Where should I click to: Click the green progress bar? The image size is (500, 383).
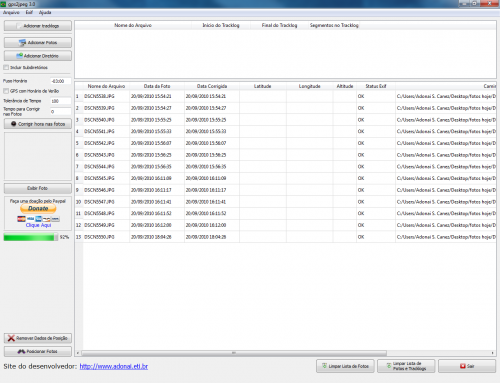pos(31,237)
